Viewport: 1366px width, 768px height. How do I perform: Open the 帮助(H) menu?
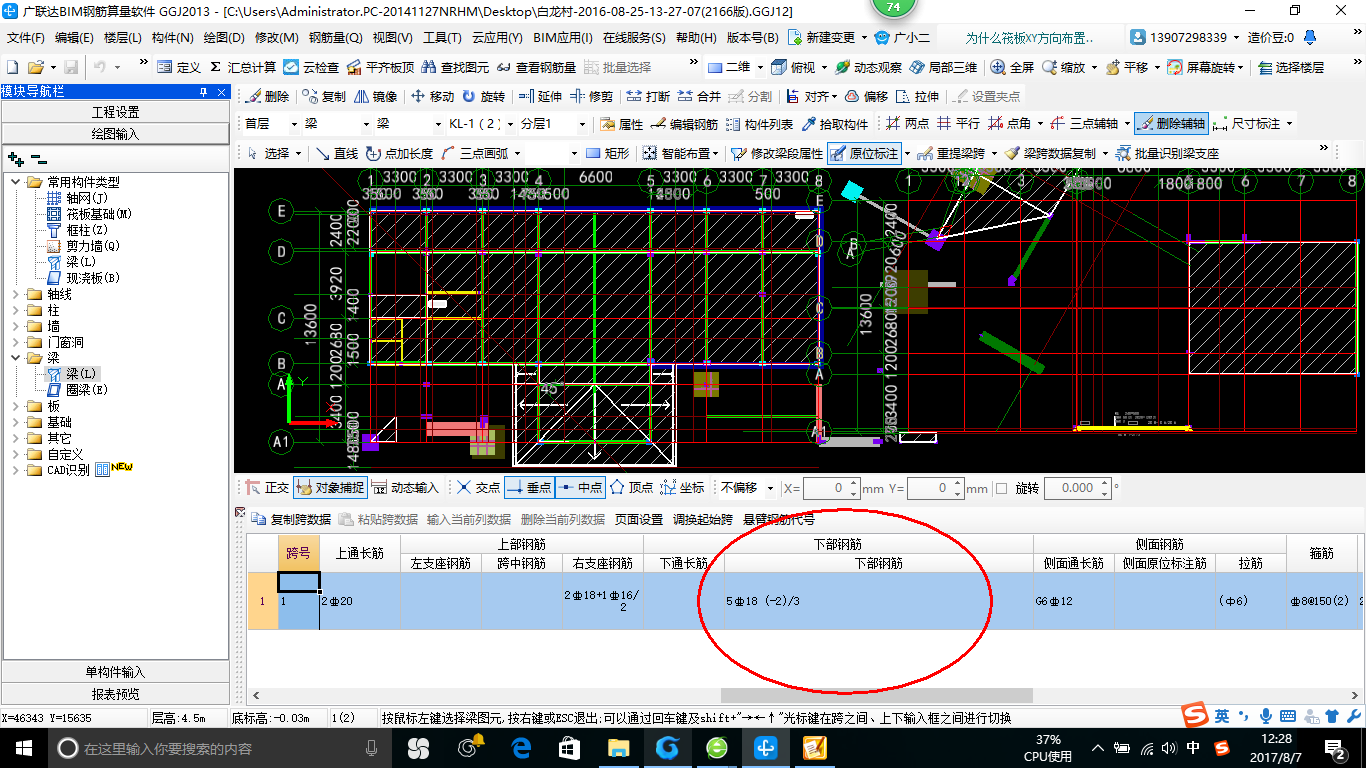coord(696,38)
